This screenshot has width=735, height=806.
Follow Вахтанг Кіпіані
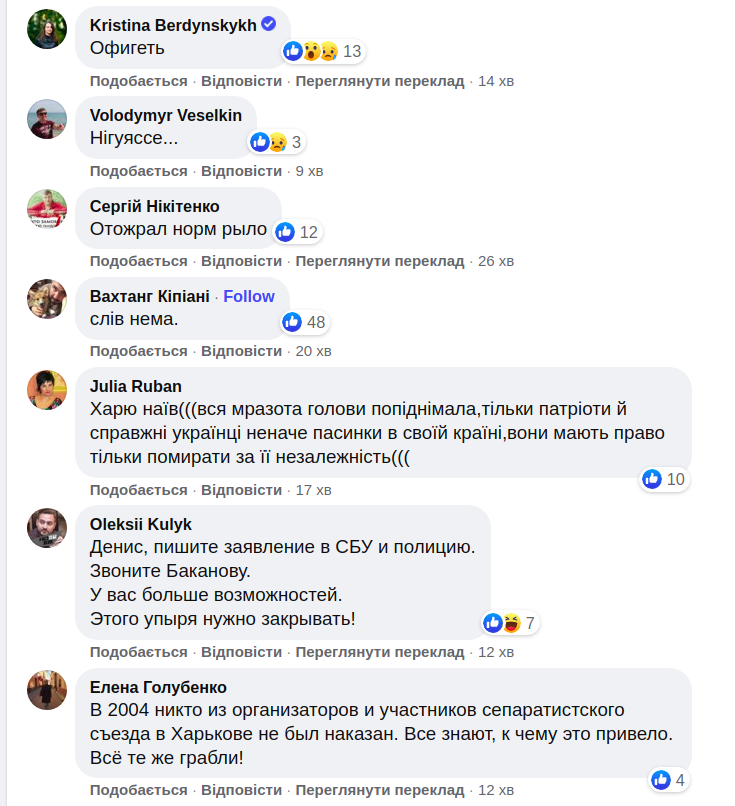tap(249, 296)
